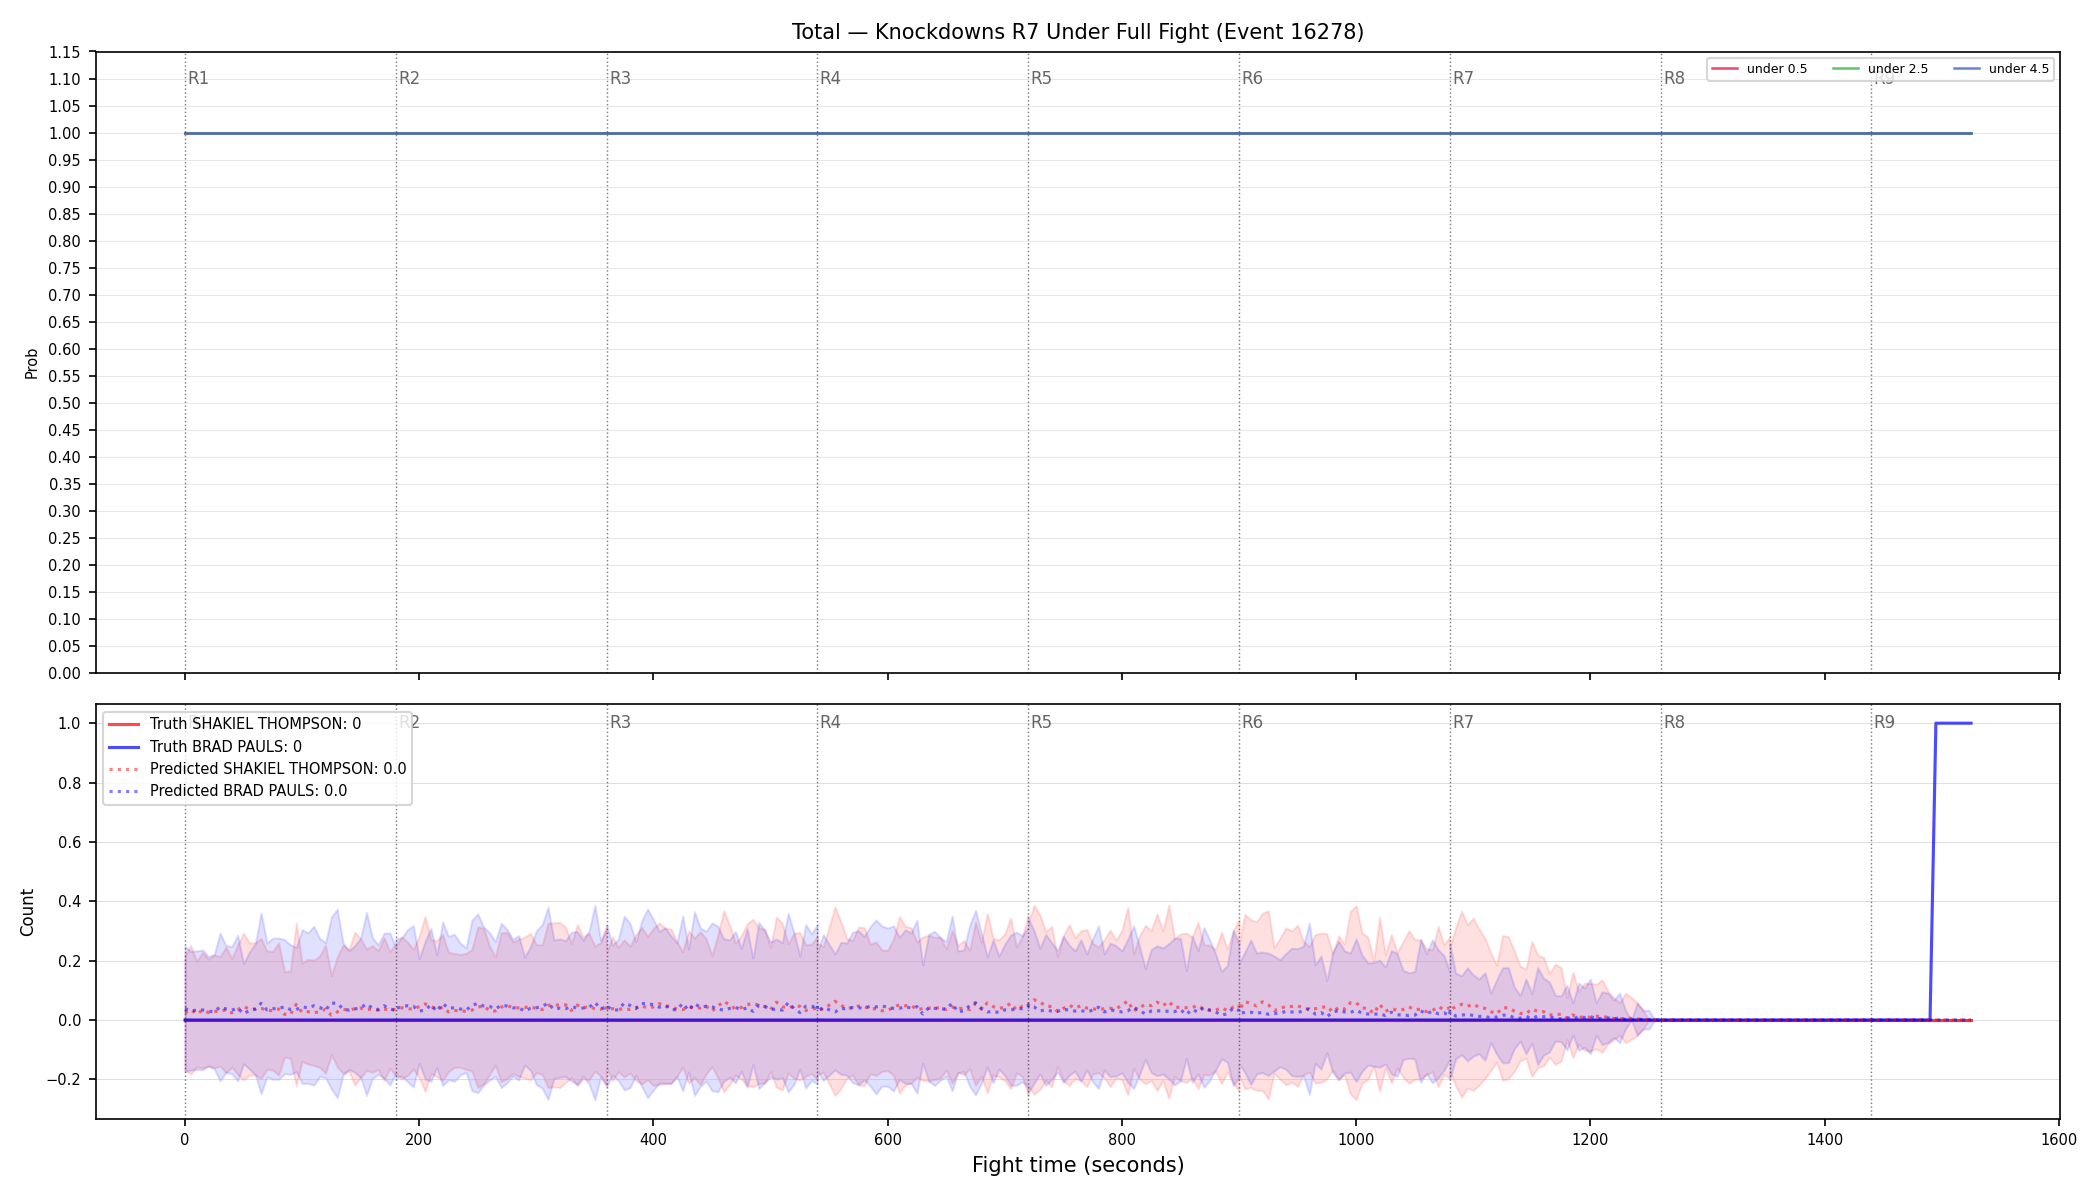Image resolution: width=2100 pixels, height=1200 pixels.
Task: Click the 0.50 tick on the Prob axis
Action: coord(65,403)
